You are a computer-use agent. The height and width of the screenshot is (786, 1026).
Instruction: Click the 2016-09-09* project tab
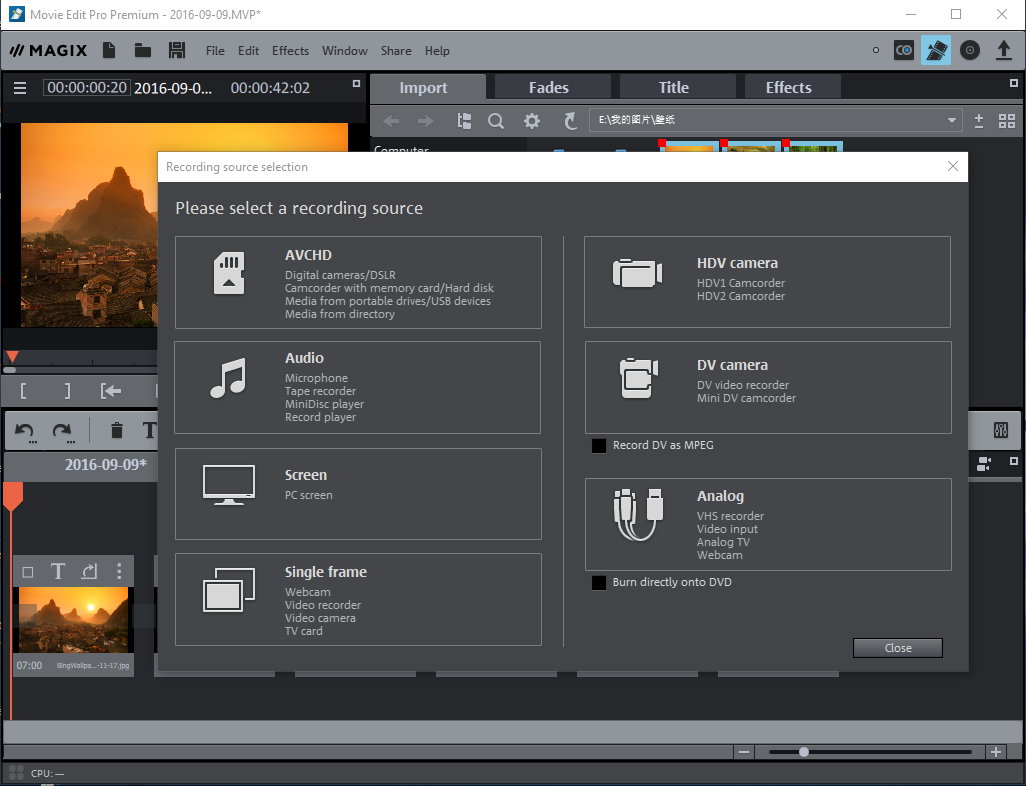[105, 465]
